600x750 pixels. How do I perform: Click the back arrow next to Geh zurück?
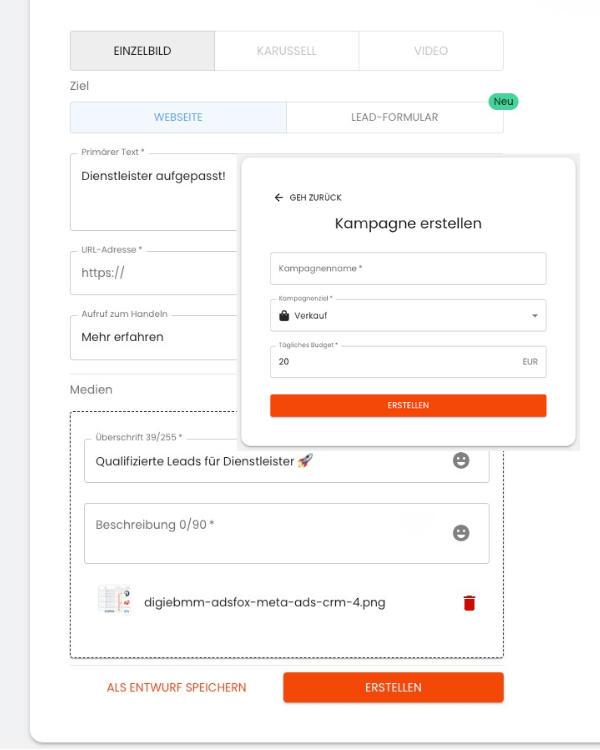click(278, 198)
